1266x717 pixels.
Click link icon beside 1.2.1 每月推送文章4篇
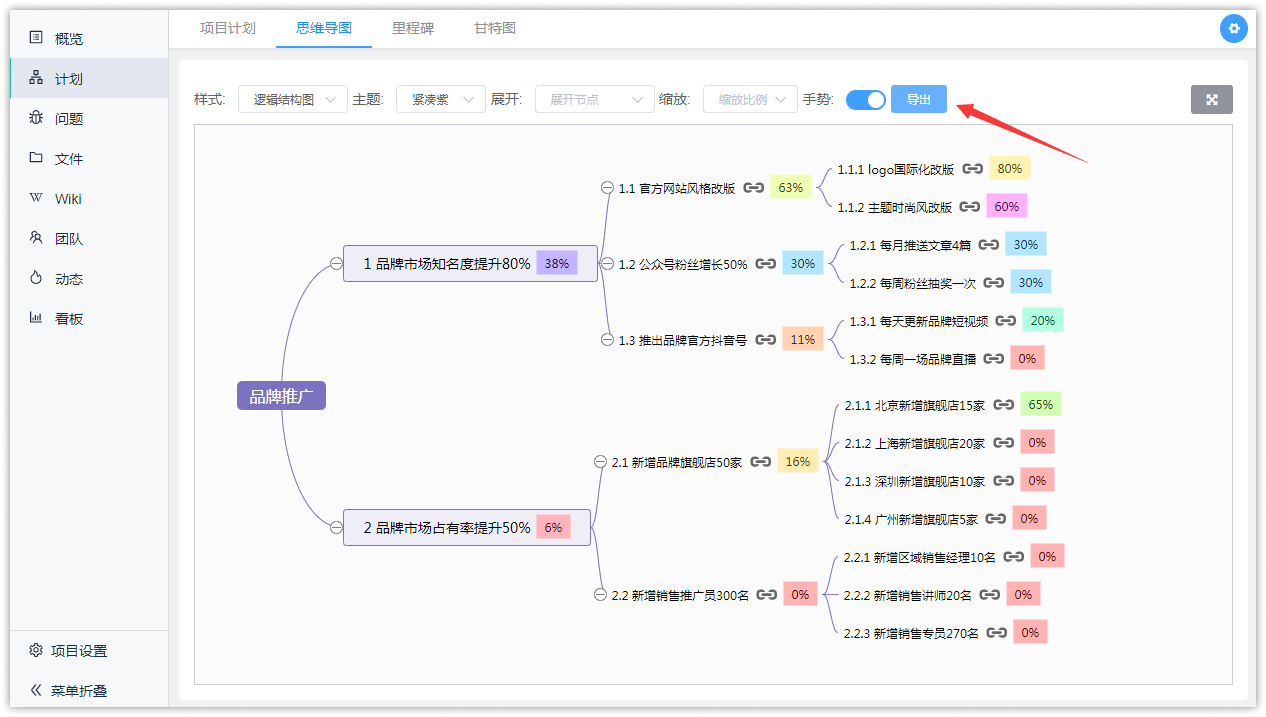(989, 244)
